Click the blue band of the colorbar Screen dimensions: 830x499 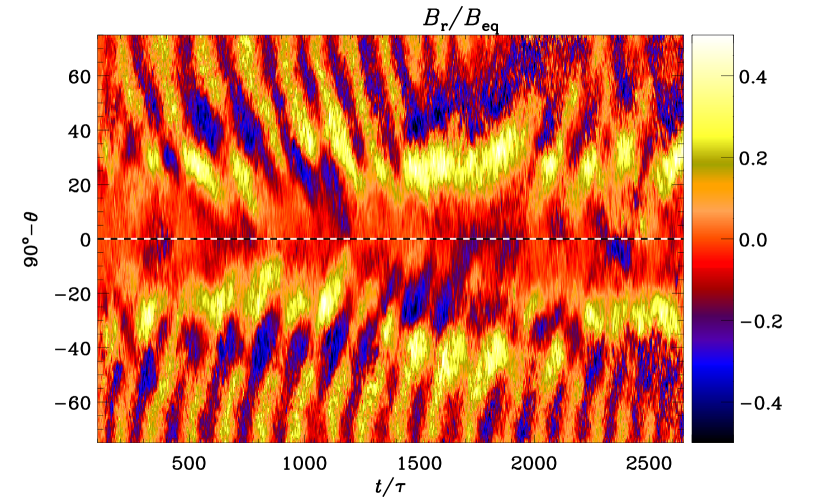(x=712, y=365)
